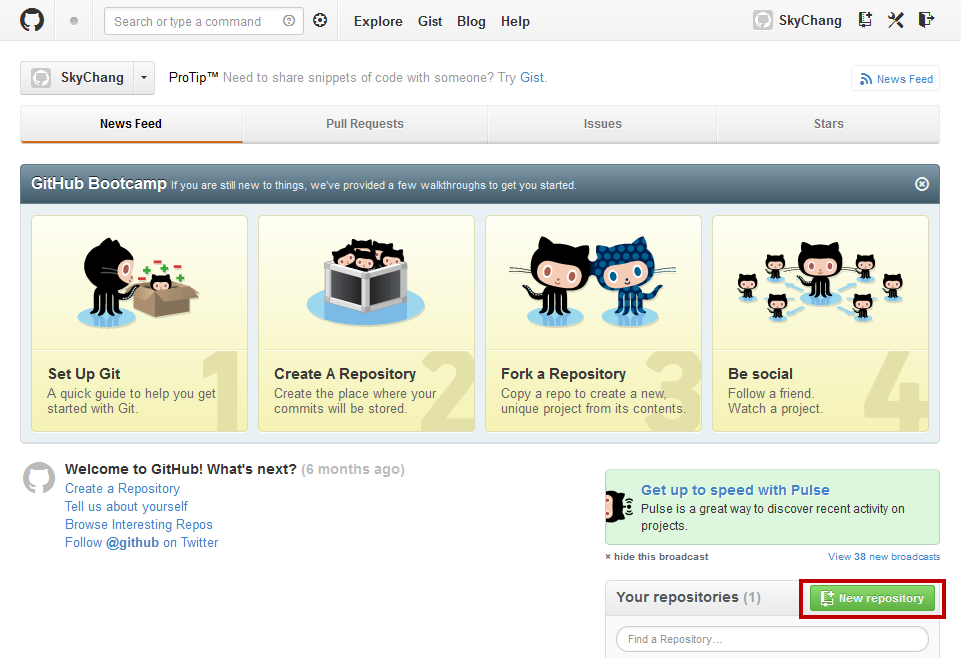Select the News Feed tab

(131, 124)
